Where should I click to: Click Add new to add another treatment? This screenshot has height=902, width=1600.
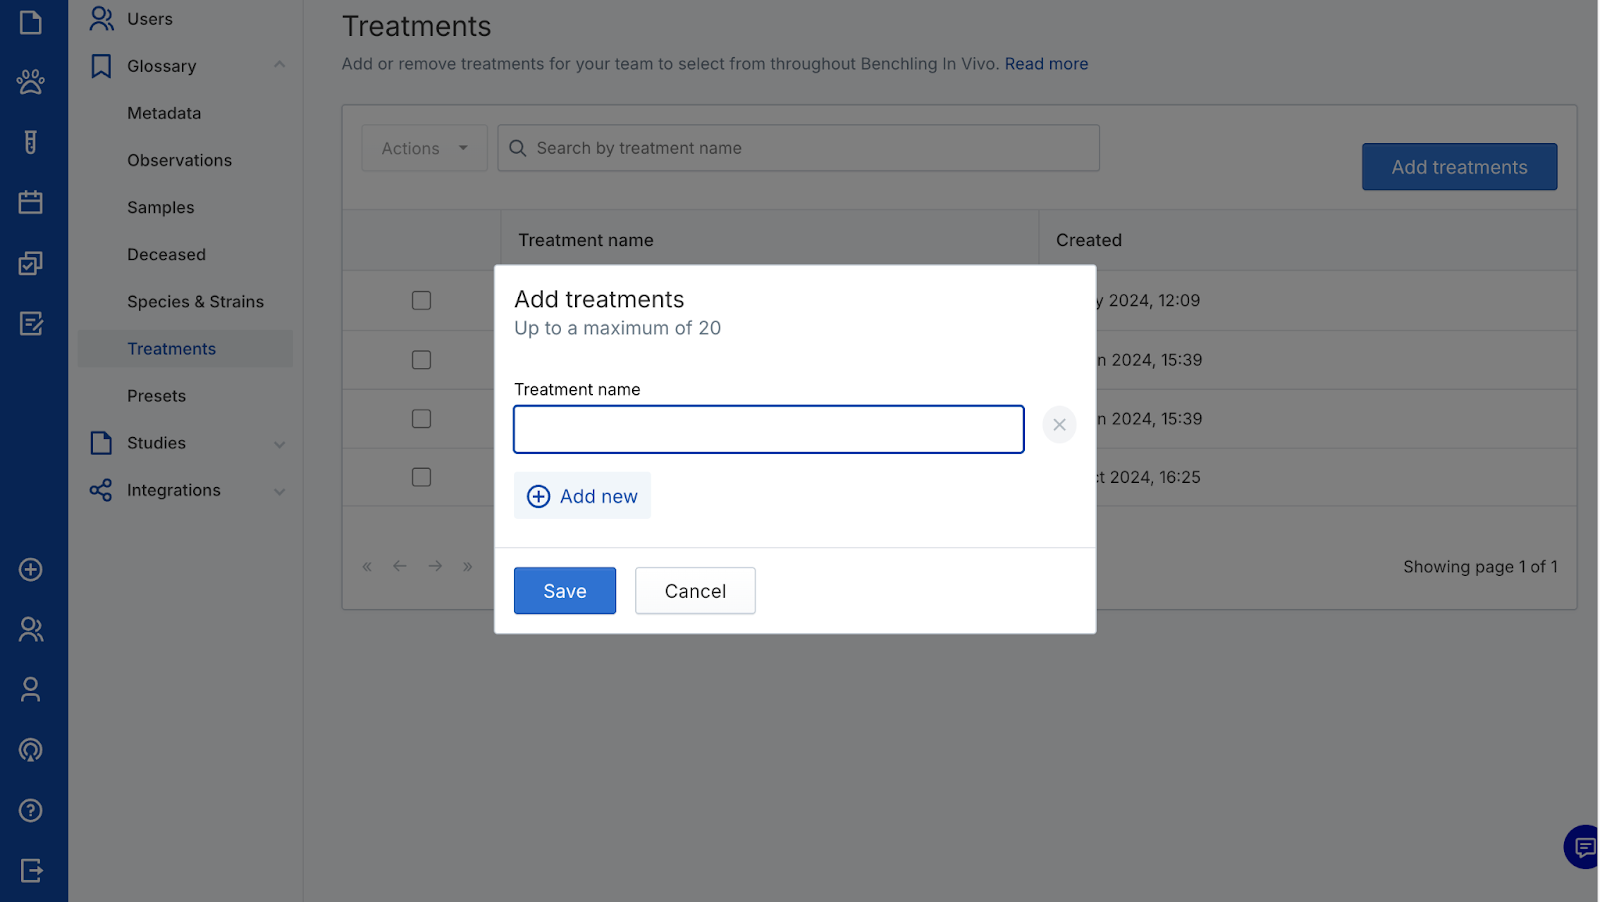pos(582,496)
